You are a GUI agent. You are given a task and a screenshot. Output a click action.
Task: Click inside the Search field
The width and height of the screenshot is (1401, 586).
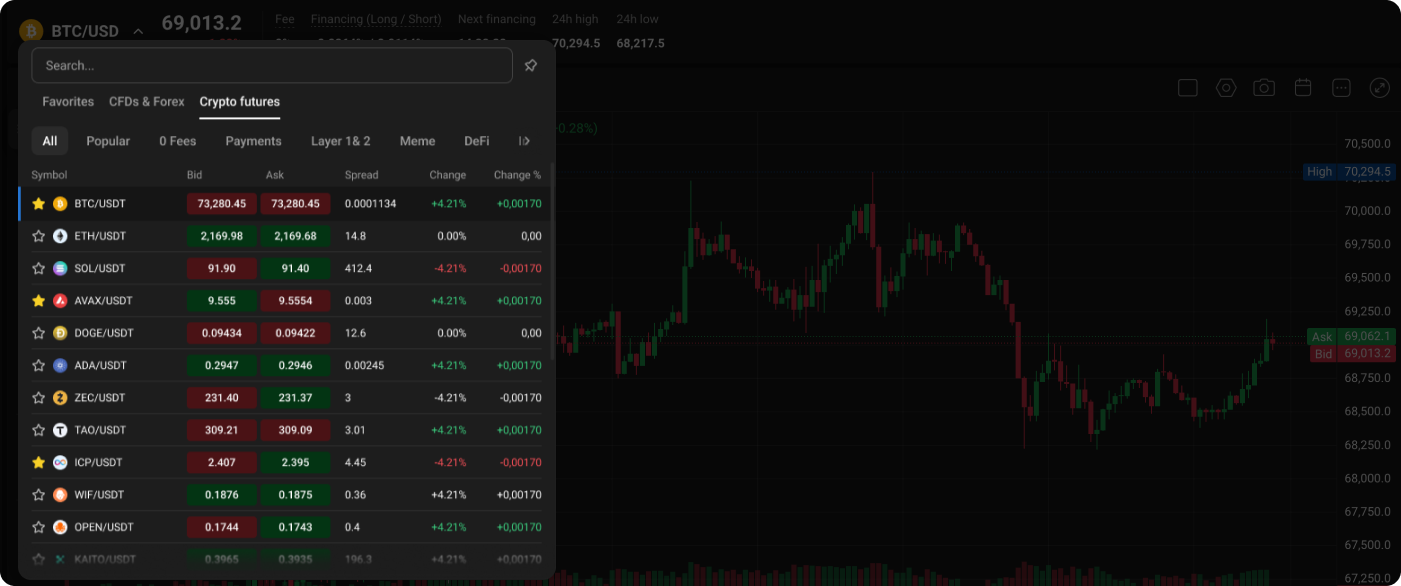pyautogui.click(x=272, y=65)
